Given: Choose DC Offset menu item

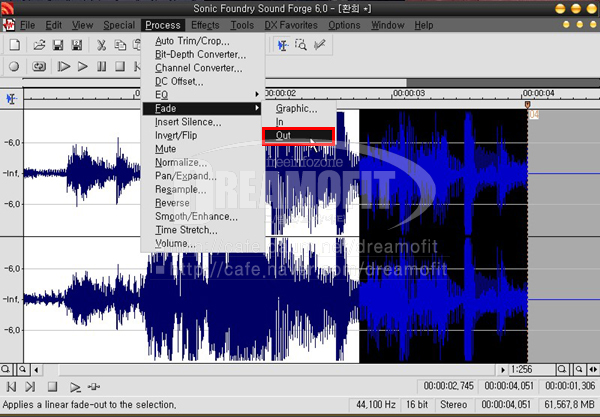Looking at the screenshot, I should [x=202, y=81].
